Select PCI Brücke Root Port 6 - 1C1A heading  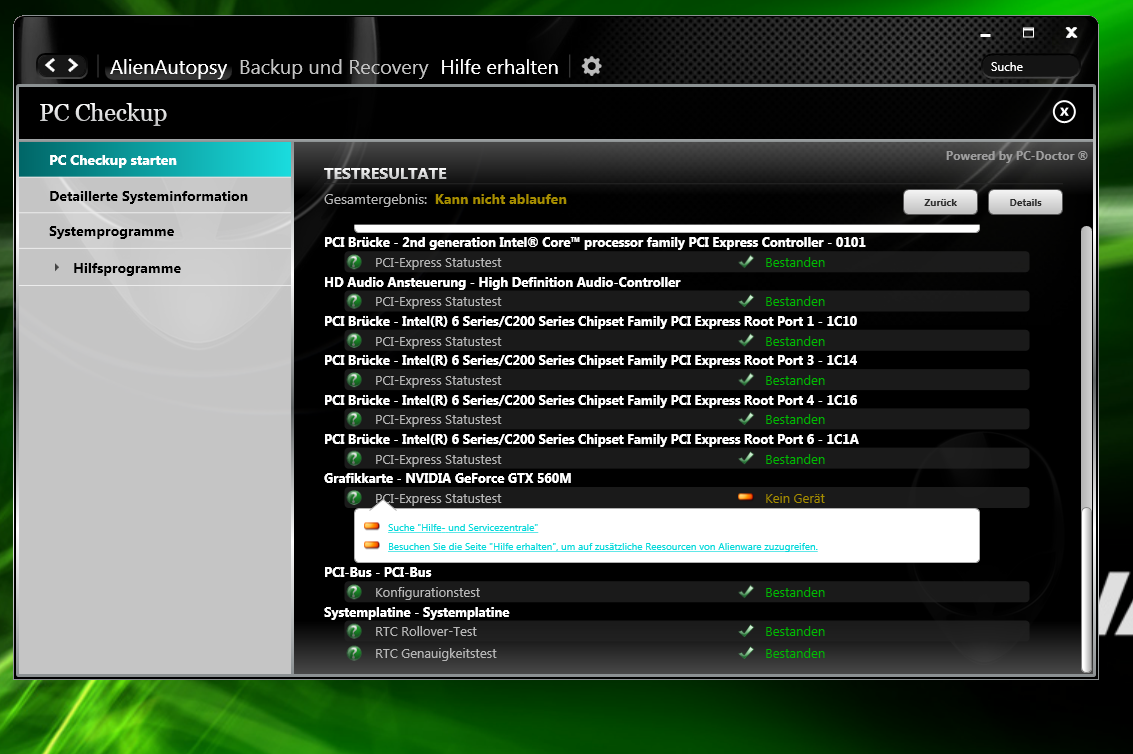click(x=591, y=439)
